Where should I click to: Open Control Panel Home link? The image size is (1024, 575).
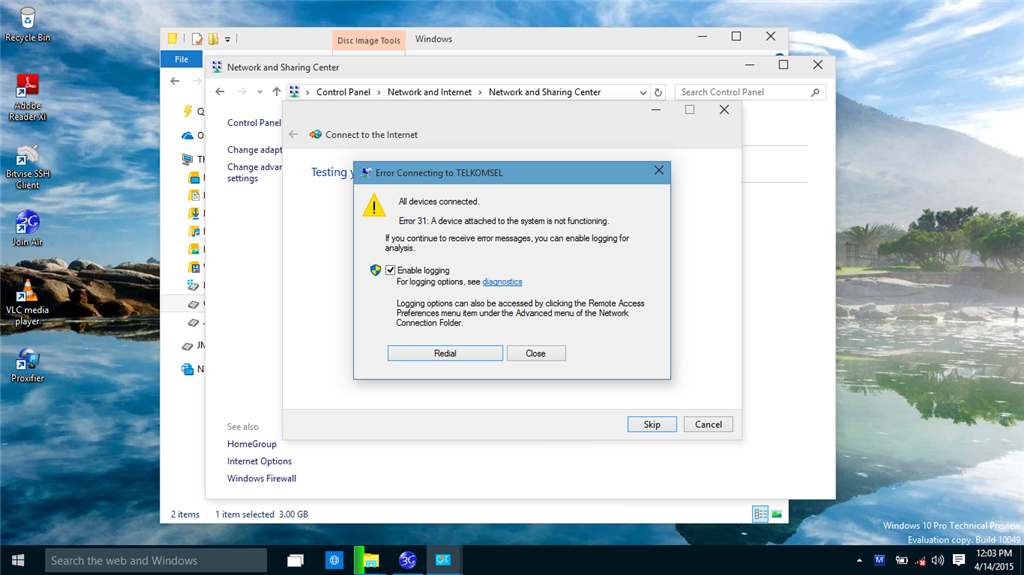[254, 122]
